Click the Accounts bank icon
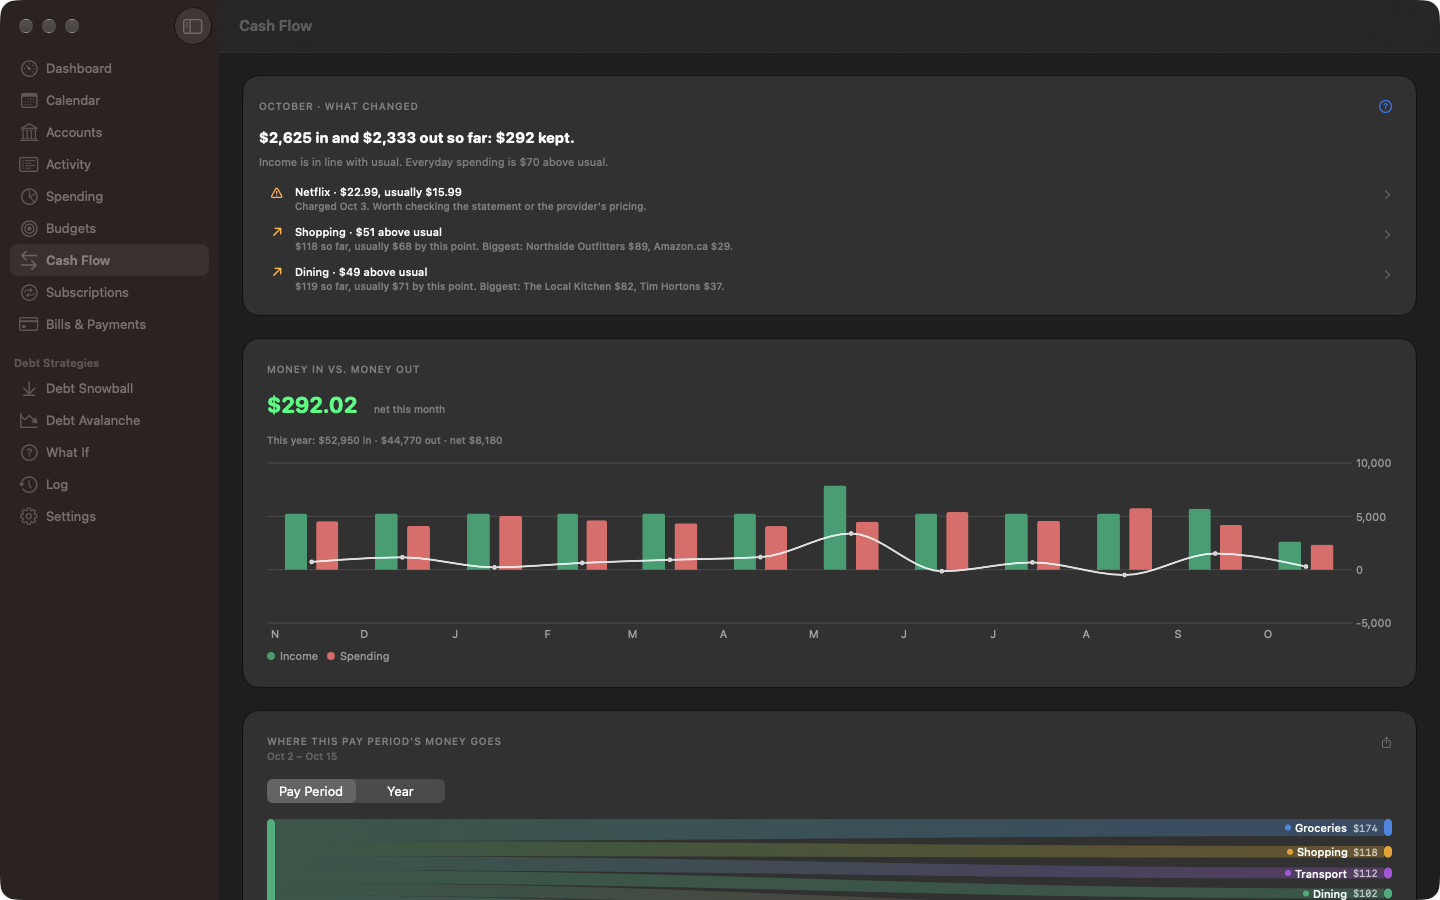Image resolution: width=1440 pixels, height=900 pixels. pyautogui.click(x=29, y=132)
